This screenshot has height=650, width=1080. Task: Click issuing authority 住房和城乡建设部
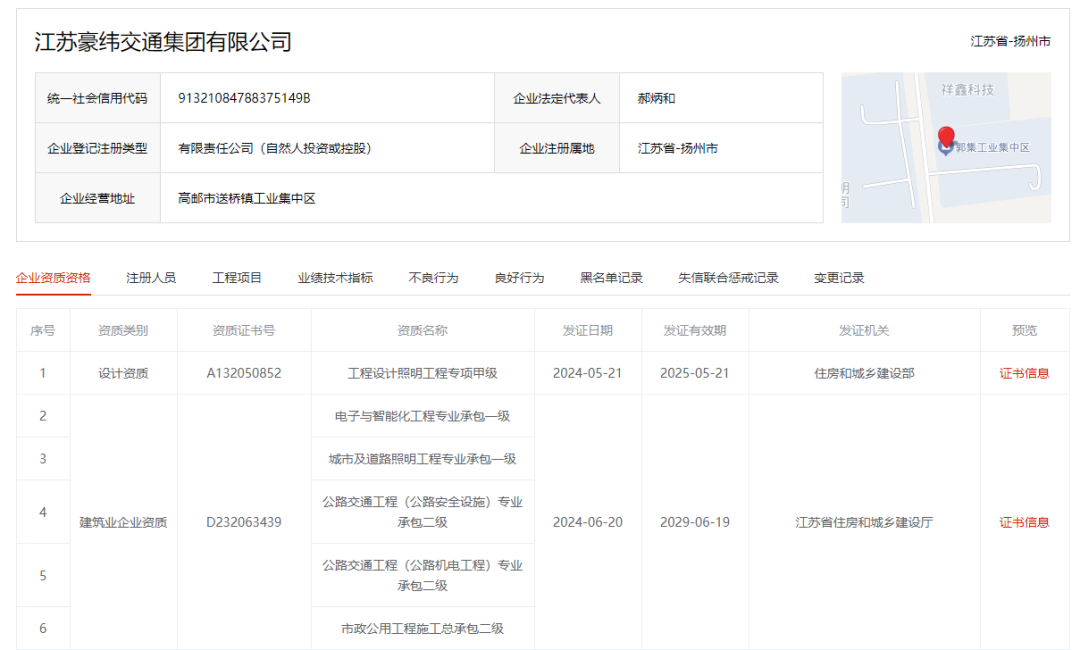click(864, 373)
